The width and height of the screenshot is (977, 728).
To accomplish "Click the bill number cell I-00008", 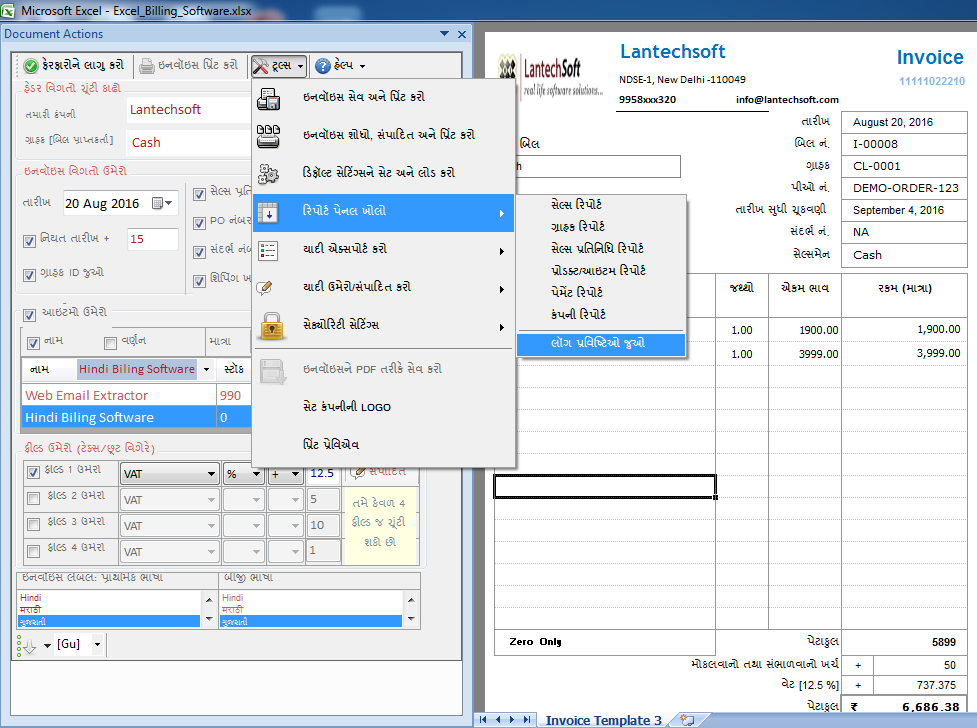I will coord(903,144).
